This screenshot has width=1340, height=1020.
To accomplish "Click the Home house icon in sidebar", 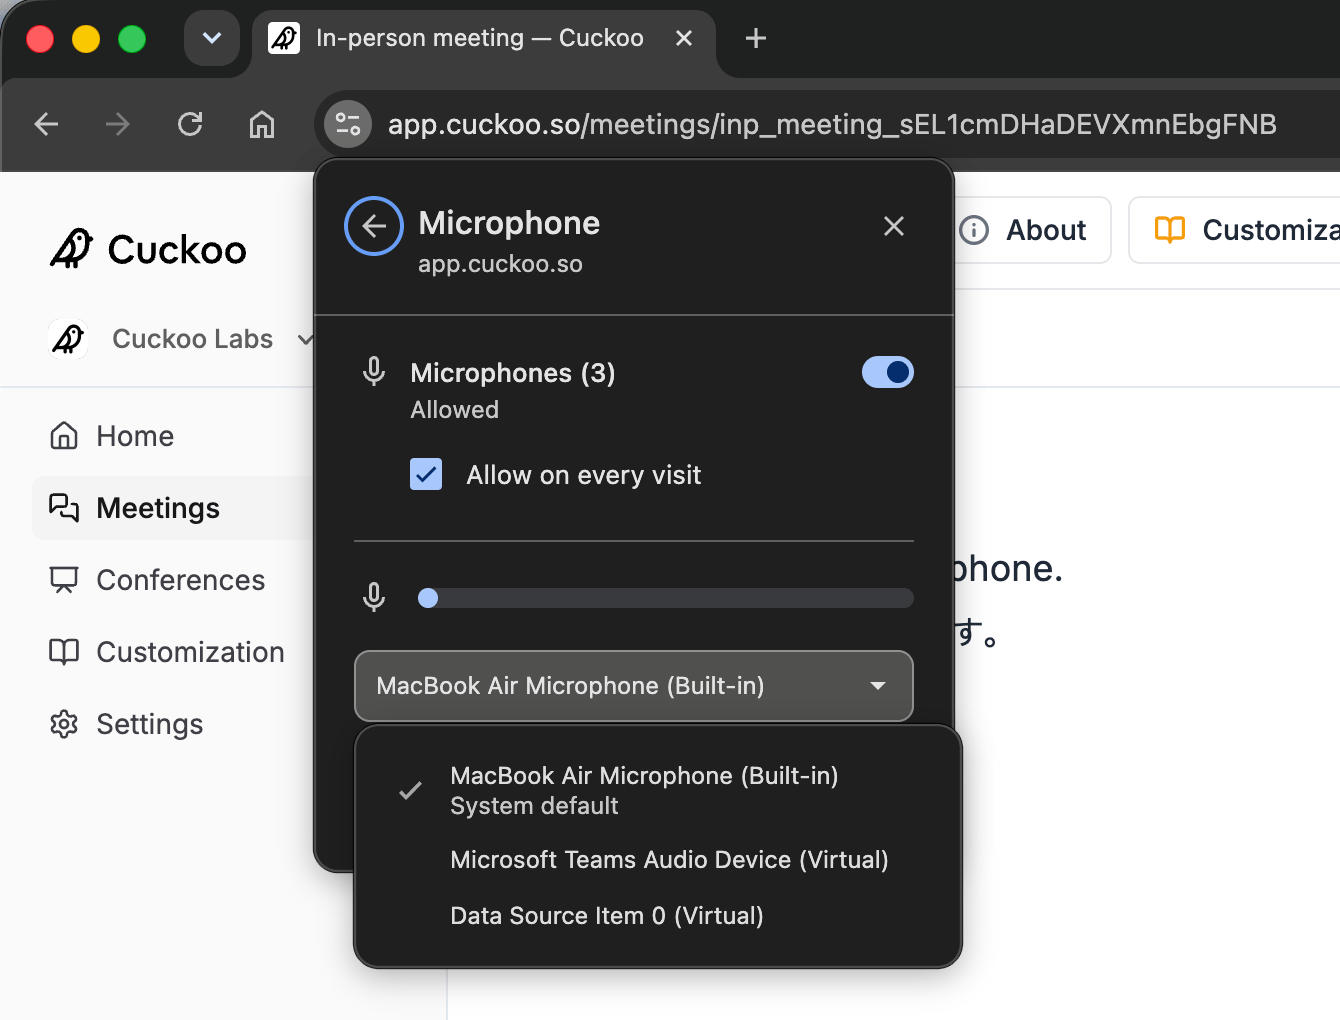I will [64, 436].
